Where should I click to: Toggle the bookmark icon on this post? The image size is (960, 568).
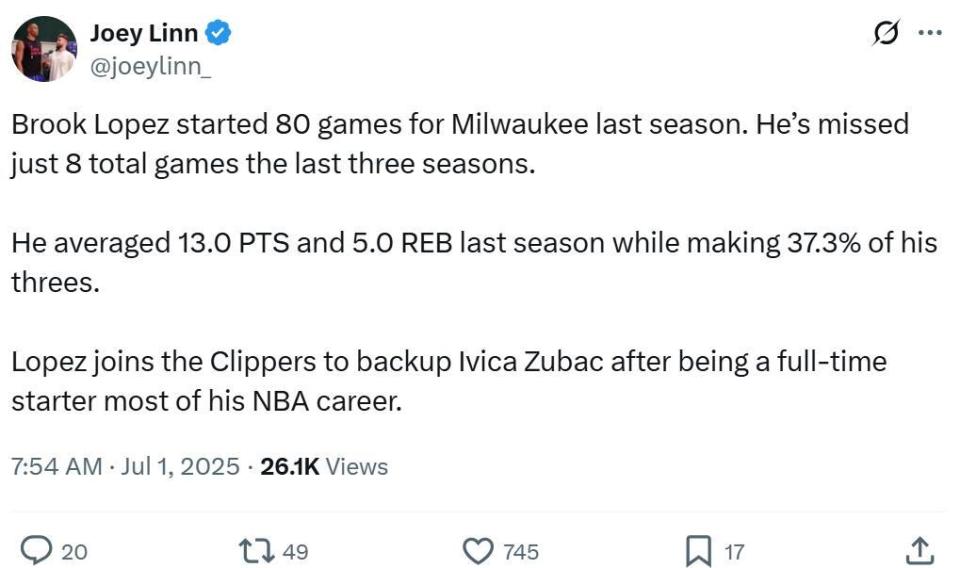[x=697, y=550]
